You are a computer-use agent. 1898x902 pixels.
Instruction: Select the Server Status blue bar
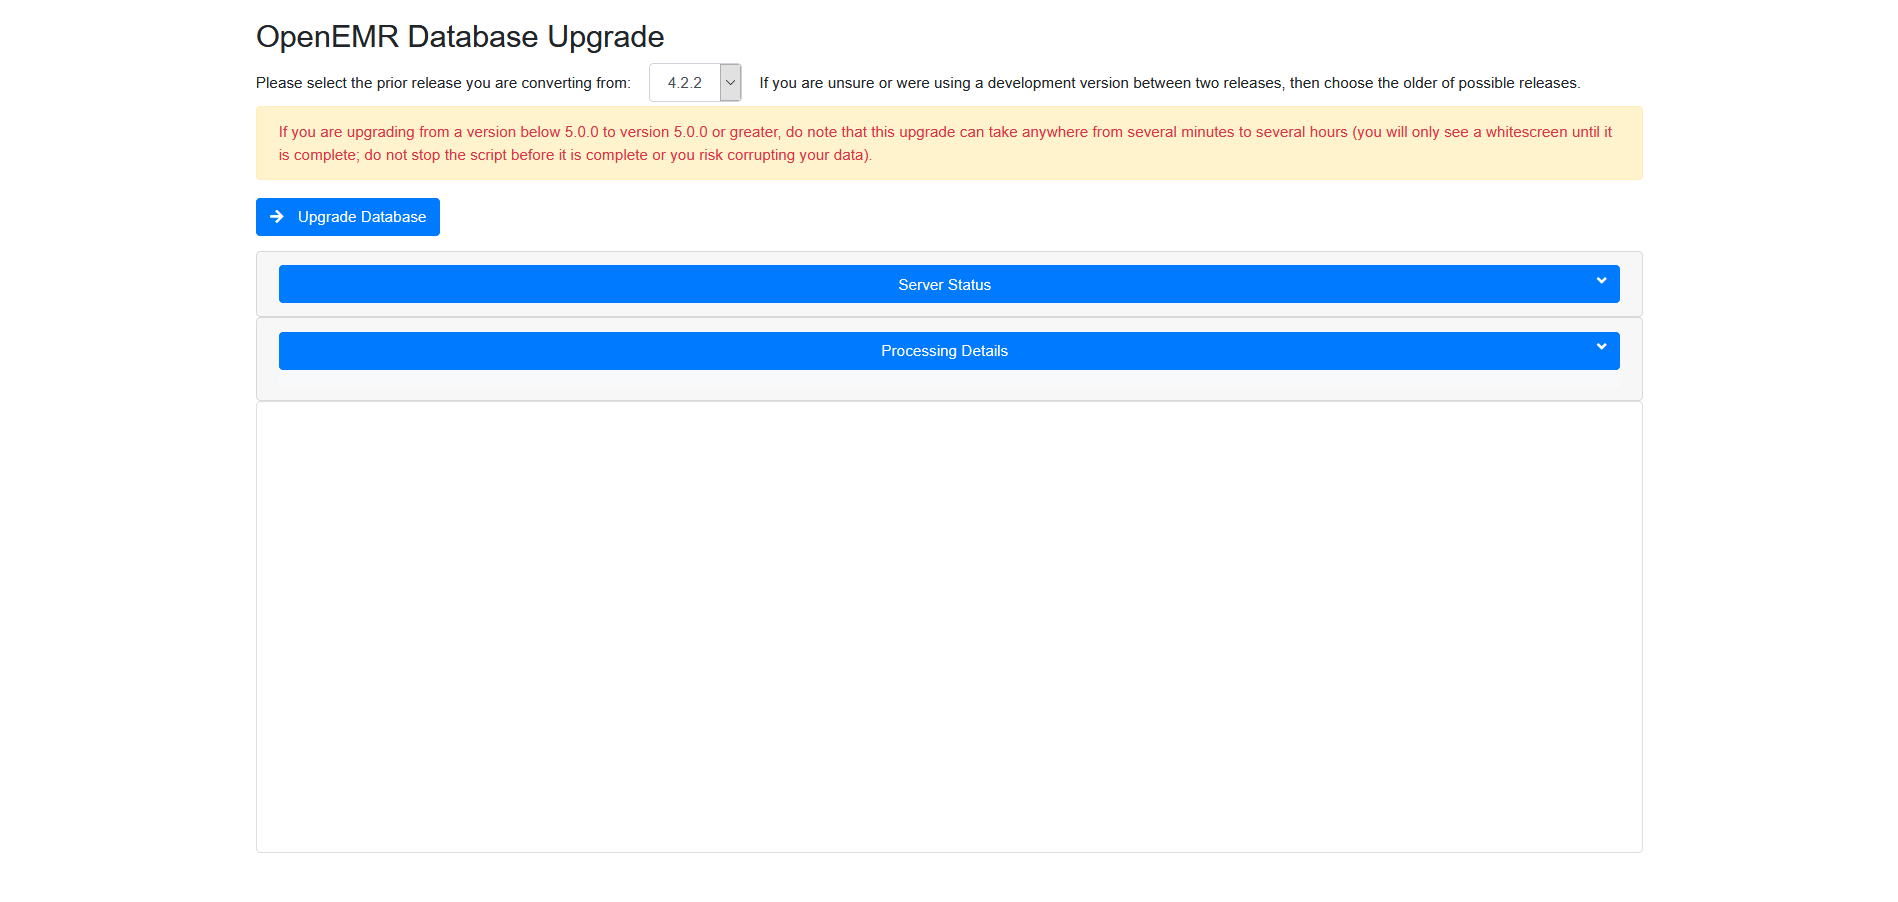944,284
